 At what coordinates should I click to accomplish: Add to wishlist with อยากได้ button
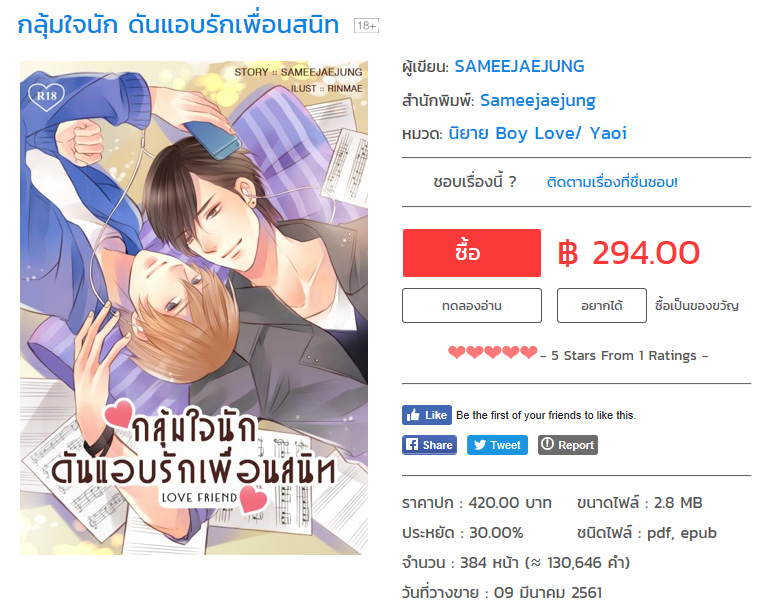tap(601, 306)
